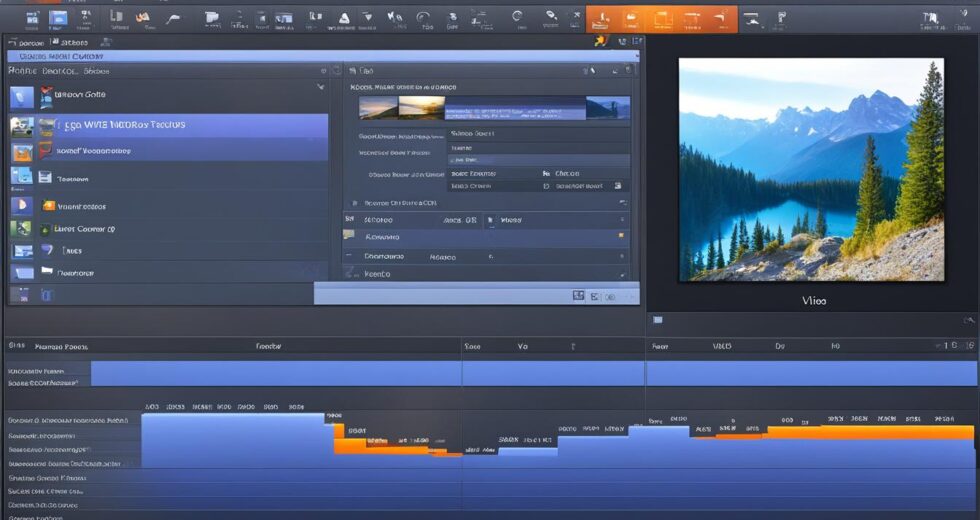The height and width of the screenshot is (520, 980).
Task: Click the orange marker on the highlighted table row
Action: (621, 236)
